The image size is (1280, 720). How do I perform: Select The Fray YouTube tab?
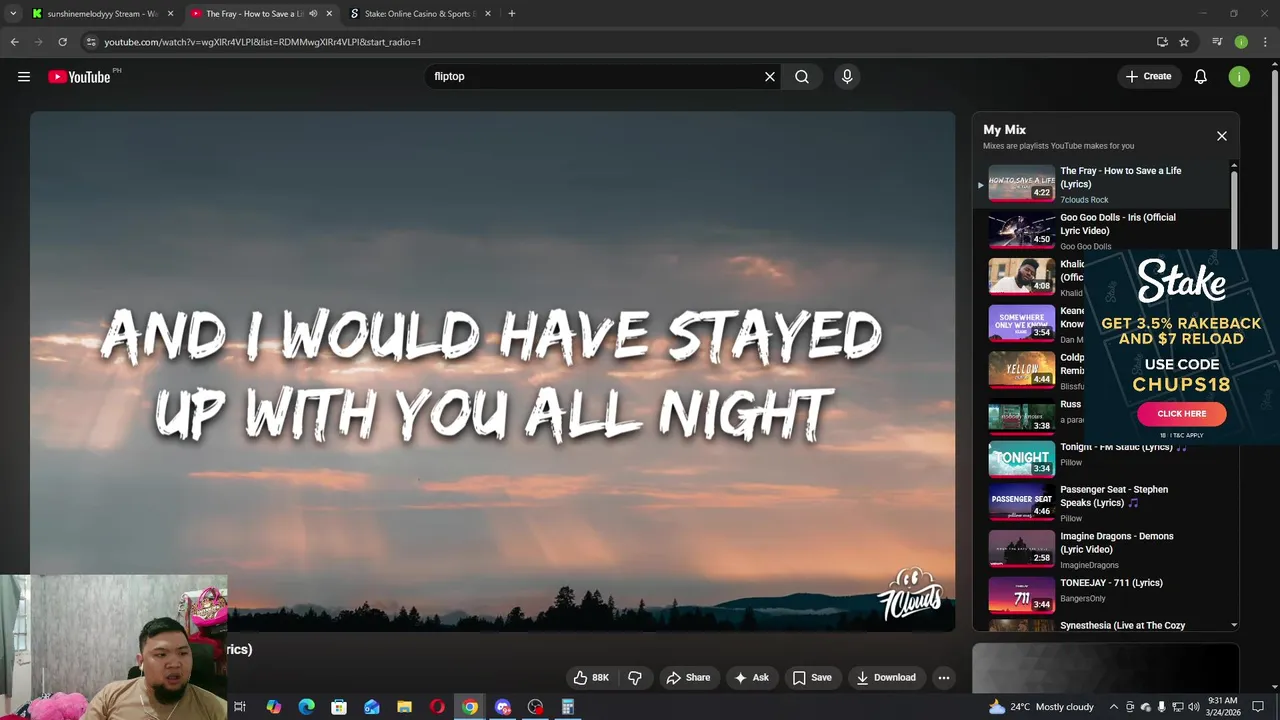253,14
